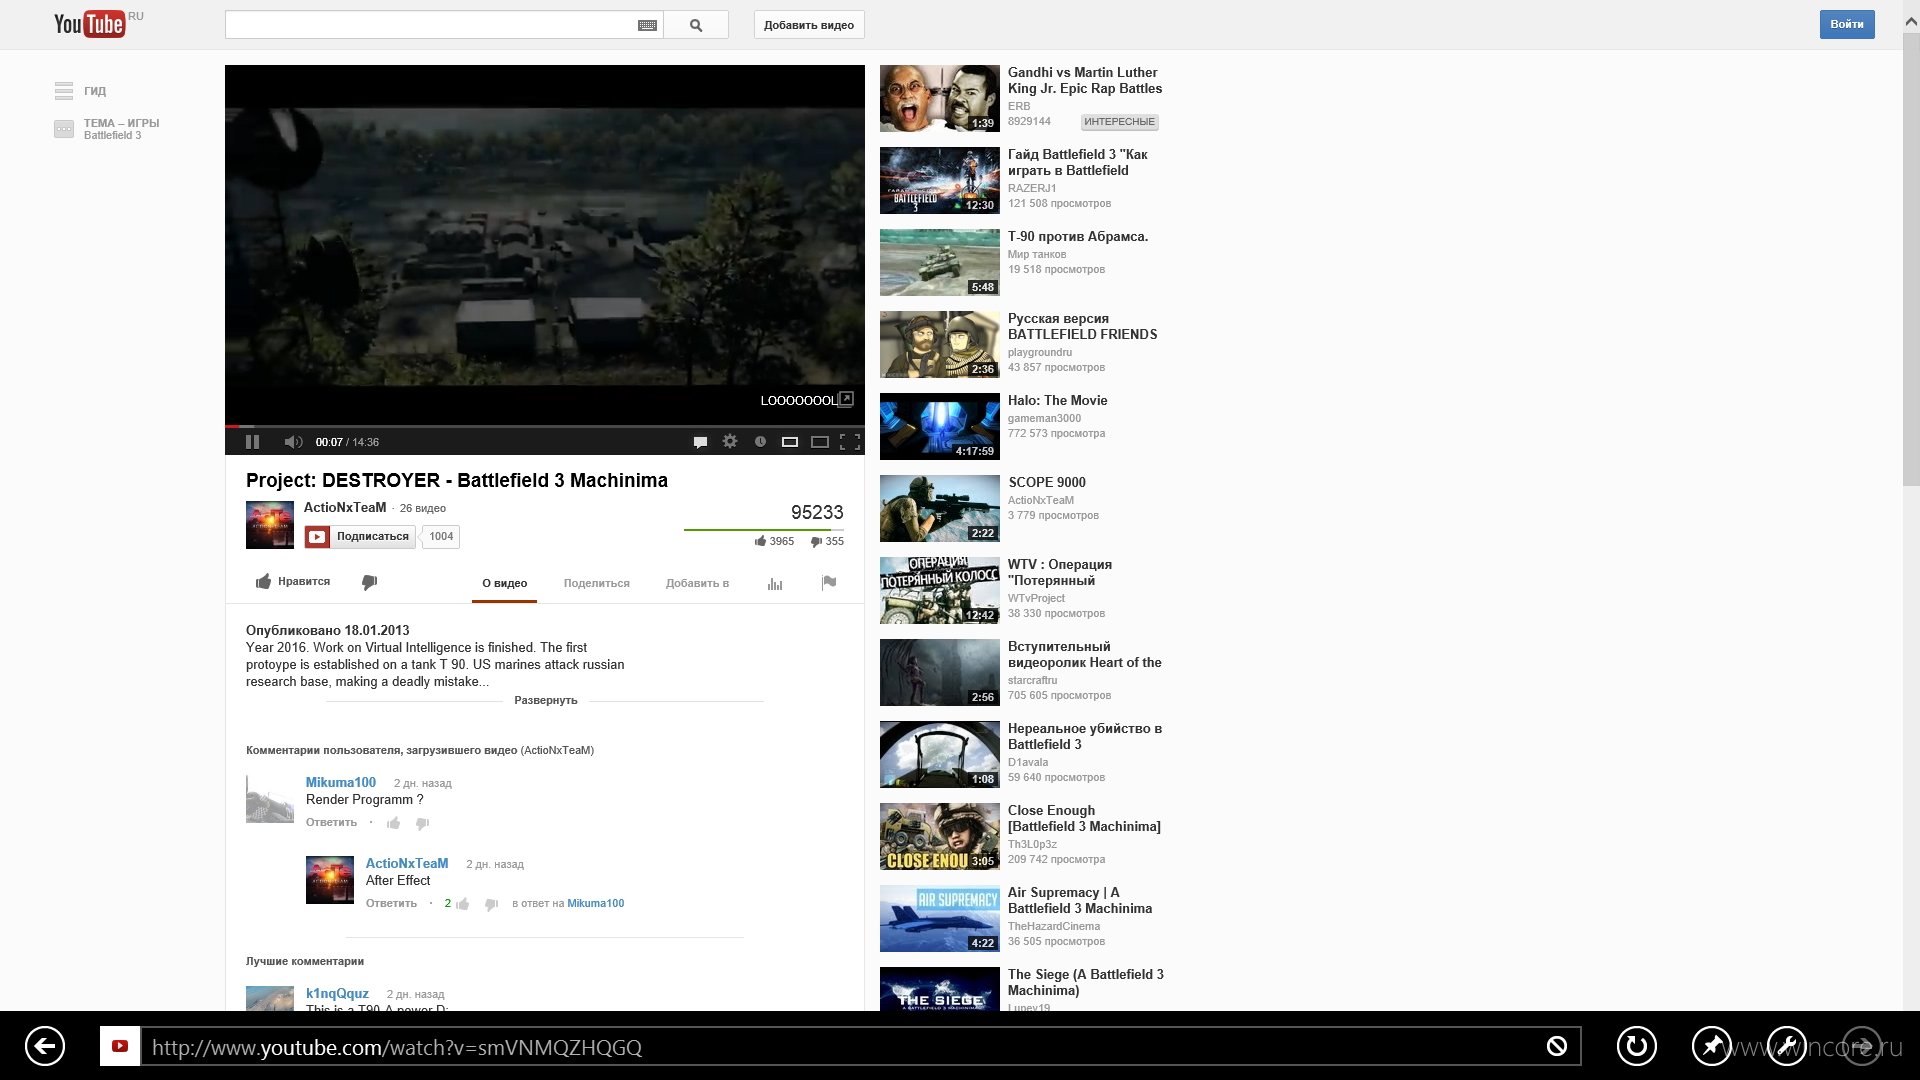Open the on-screen keyboard icon in search box
Viewport: 1920px width, 1080px height.
[647, 25]
